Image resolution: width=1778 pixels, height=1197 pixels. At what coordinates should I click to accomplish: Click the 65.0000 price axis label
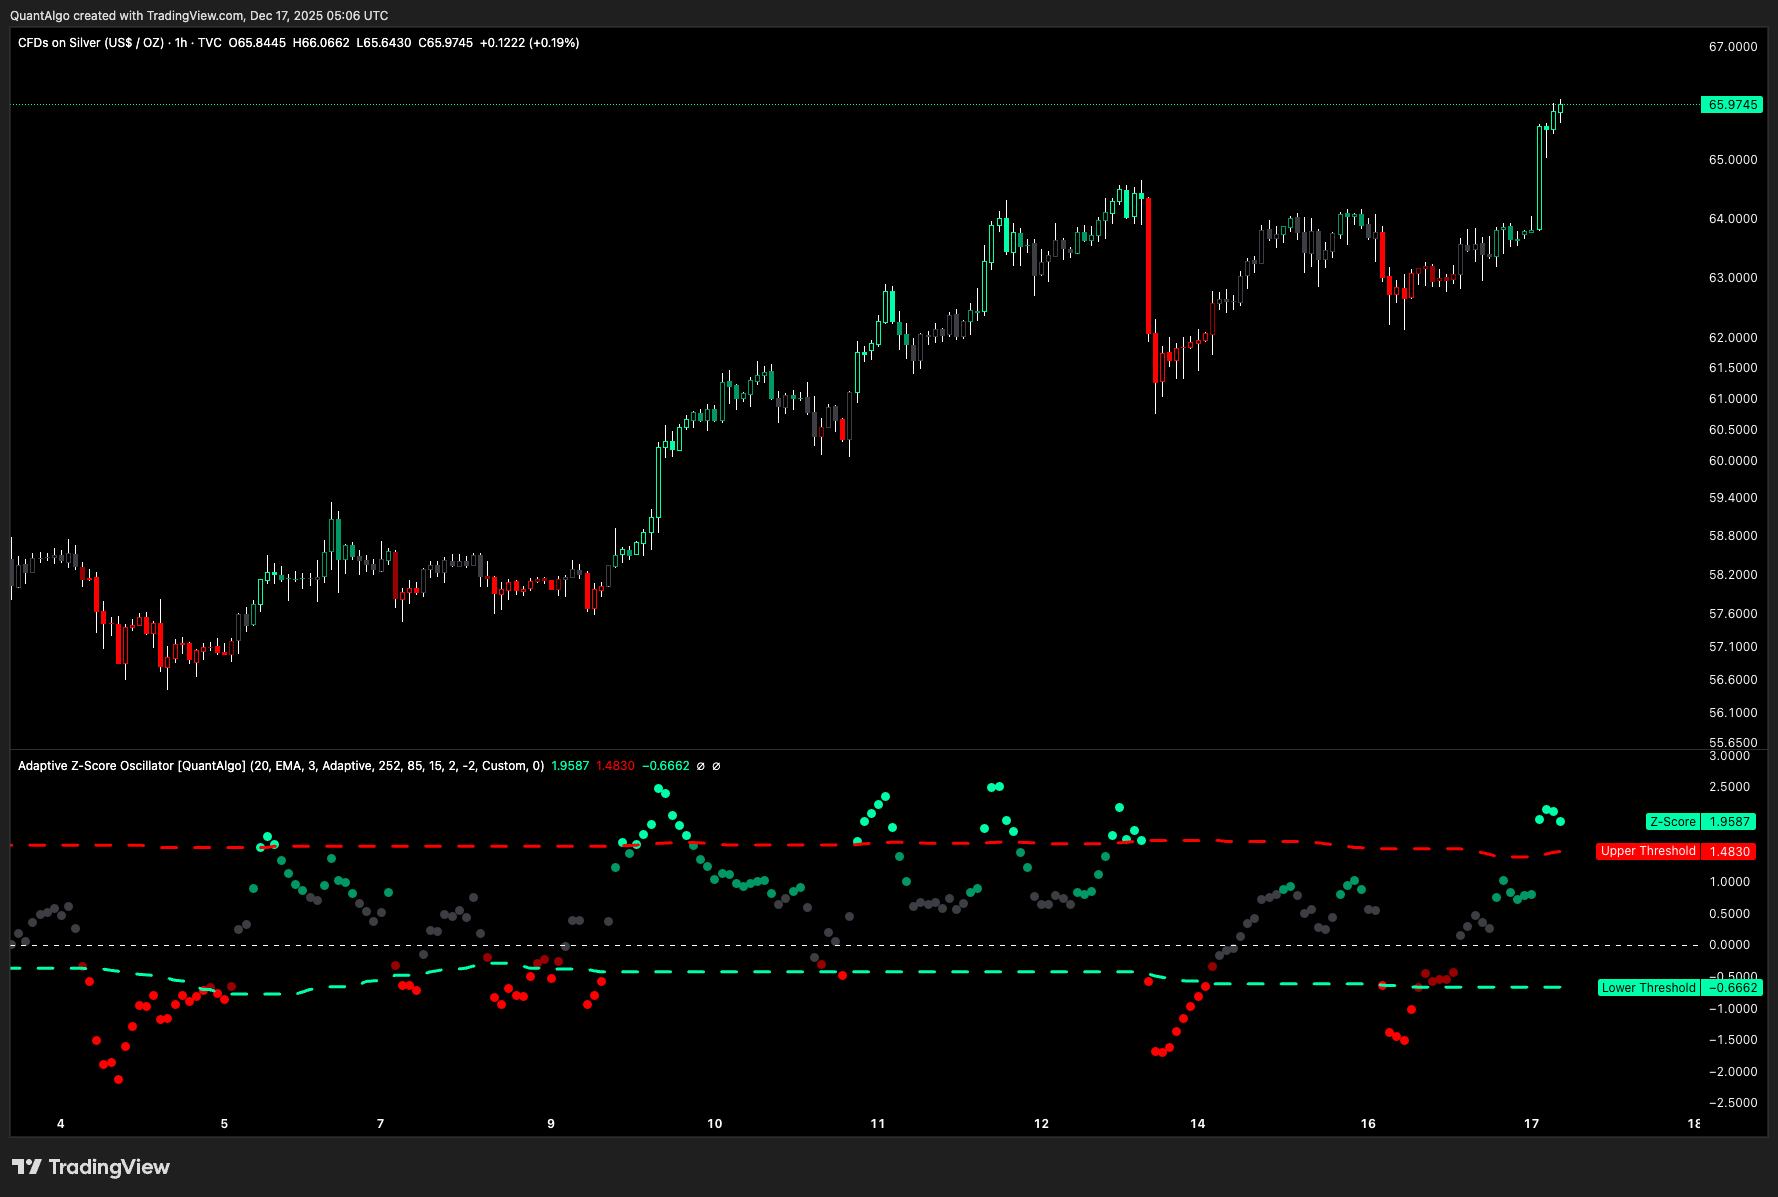tap(1733, 160)
